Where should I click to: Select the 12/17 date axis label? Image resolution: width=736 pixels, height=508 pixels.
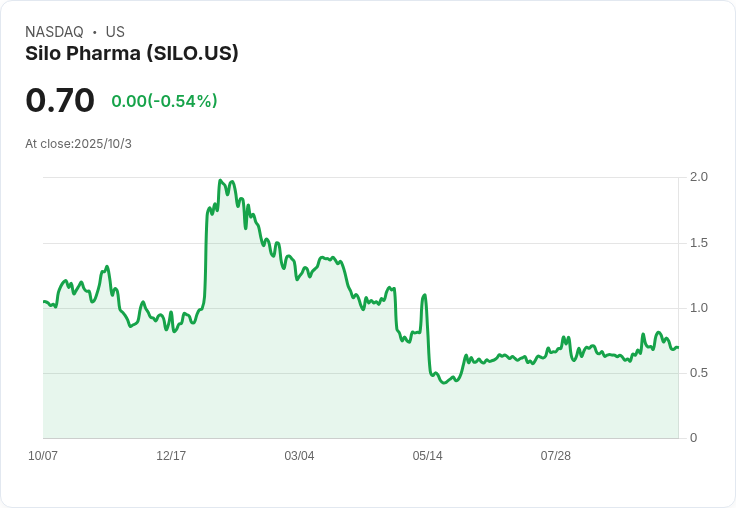(x=171, y=456)
